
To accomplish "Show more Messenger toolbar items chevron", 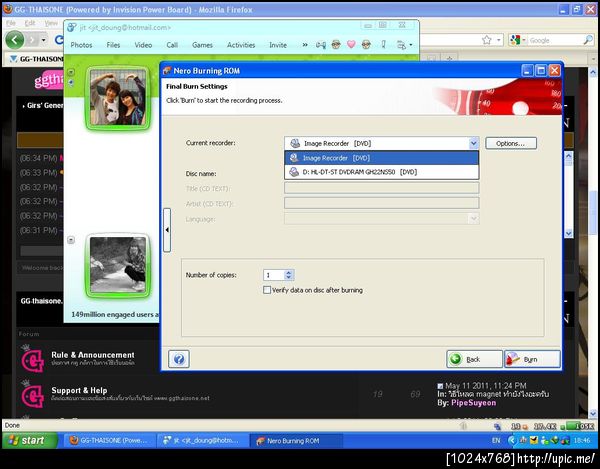I will pos(305,45).
